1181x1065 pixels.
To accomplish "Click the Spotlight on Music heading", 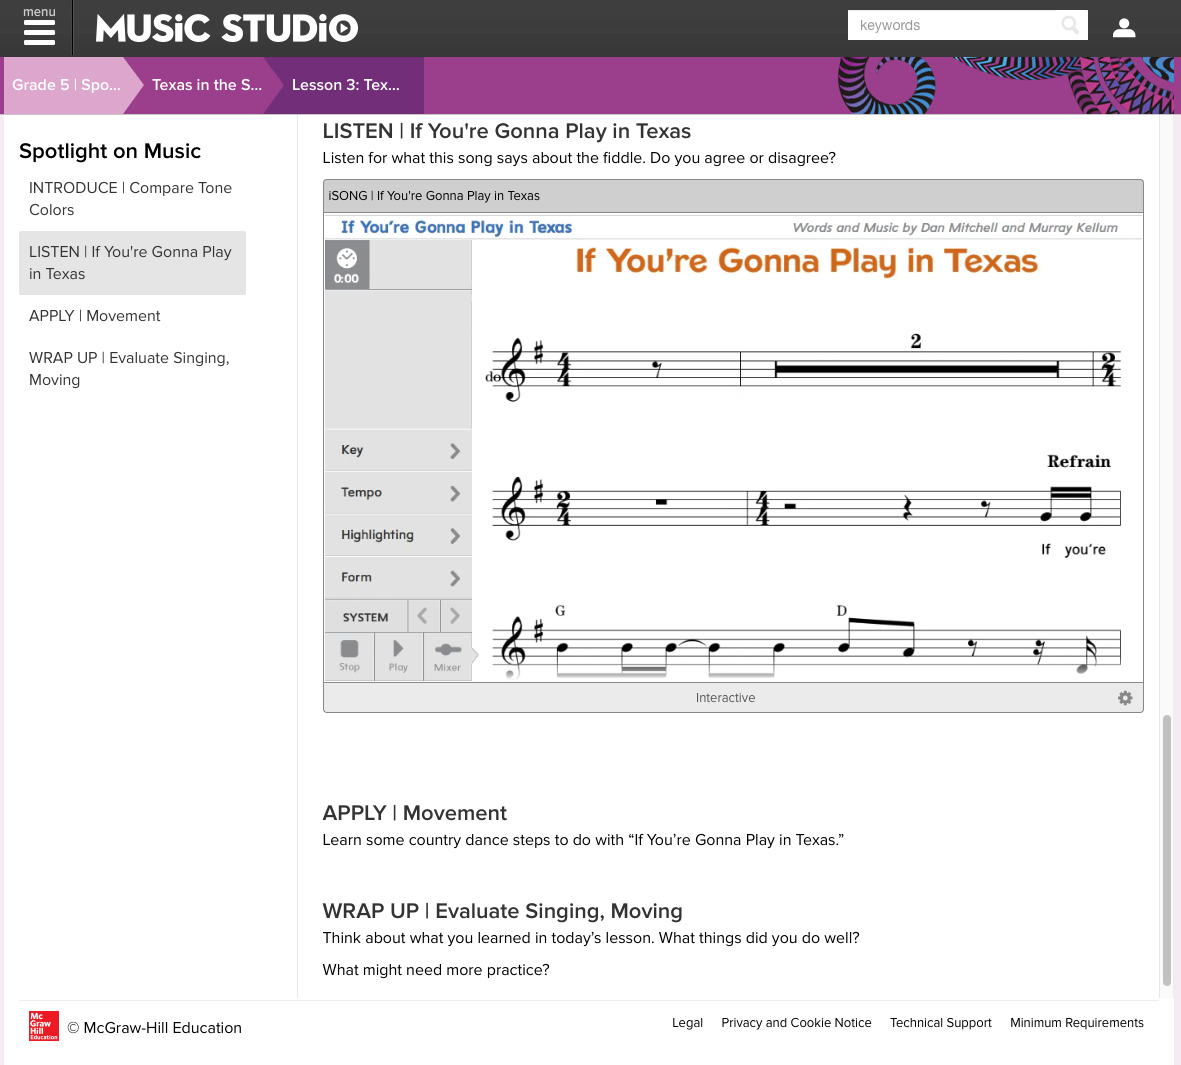I will tap(110, 151).
